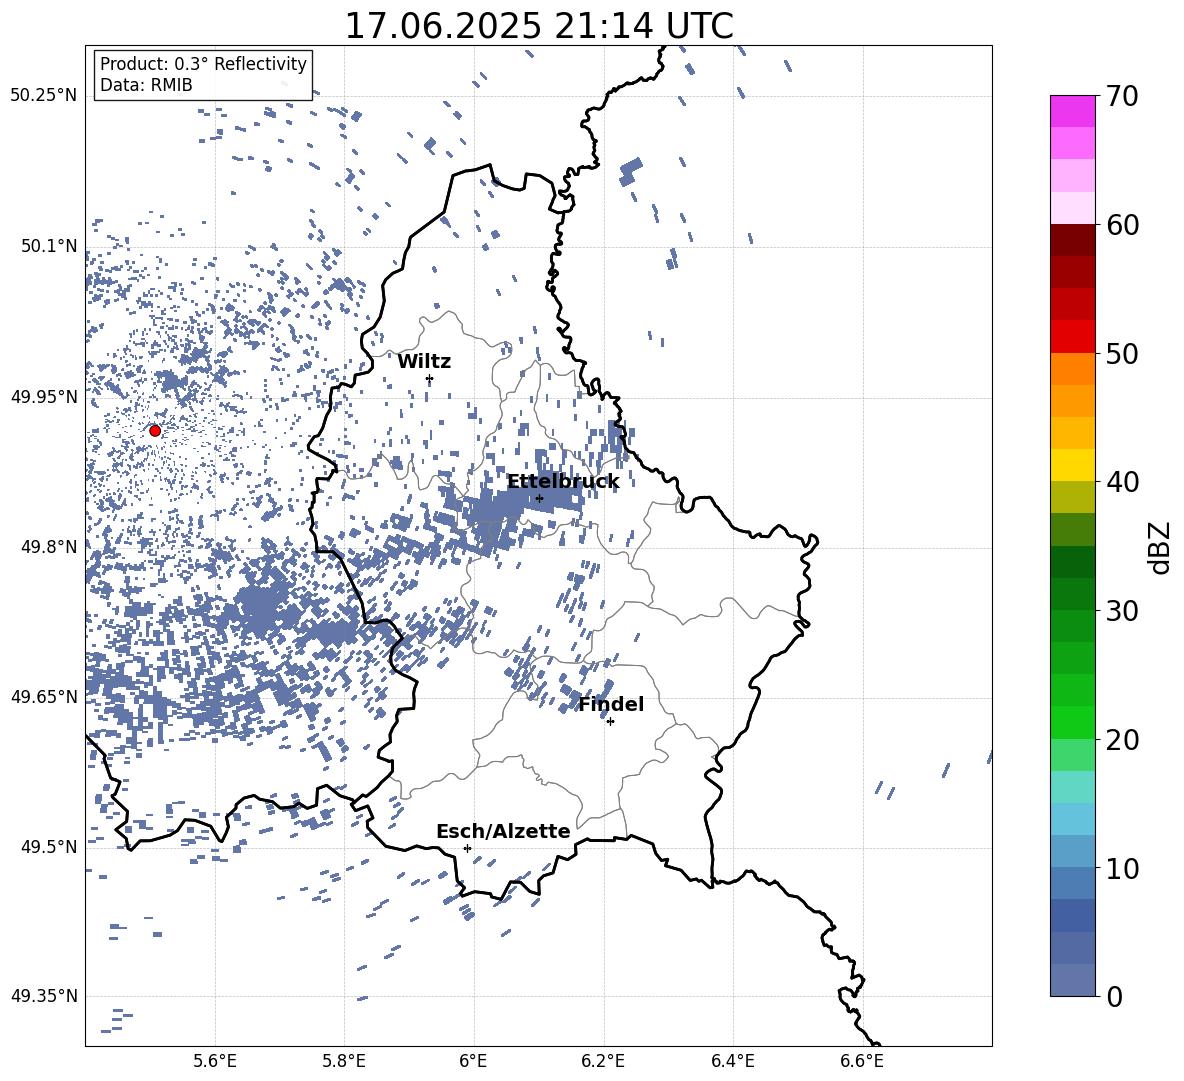Image resolution: width=1184 pixels, height=1081 pixels.
Task: Click the bright red colorbar segment above 50
Action: point(1072,337)
